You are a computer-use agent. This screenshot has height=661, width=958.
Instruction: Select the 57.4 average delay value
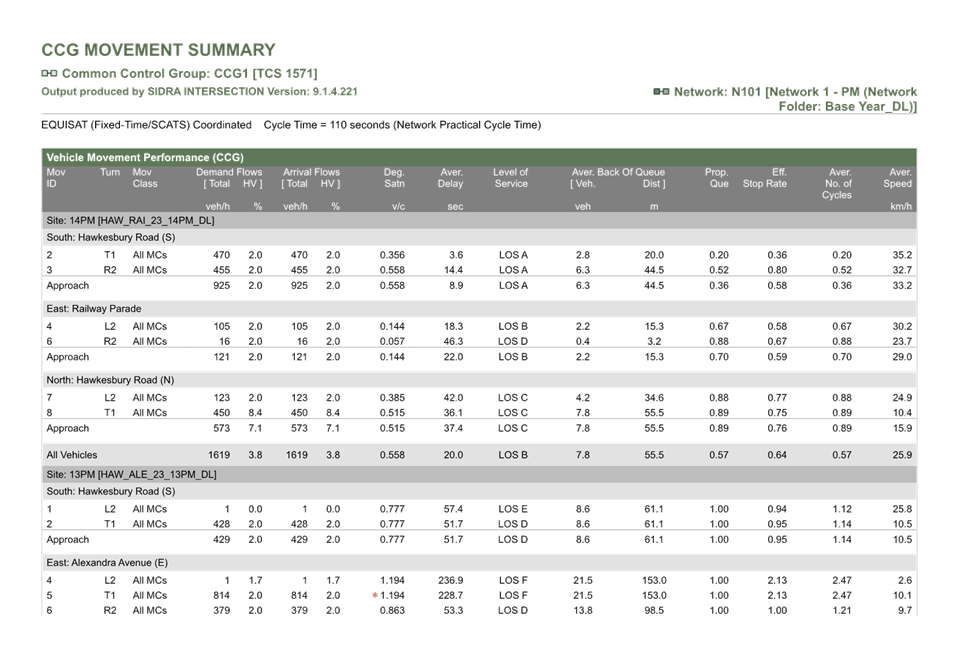[453, 509]
